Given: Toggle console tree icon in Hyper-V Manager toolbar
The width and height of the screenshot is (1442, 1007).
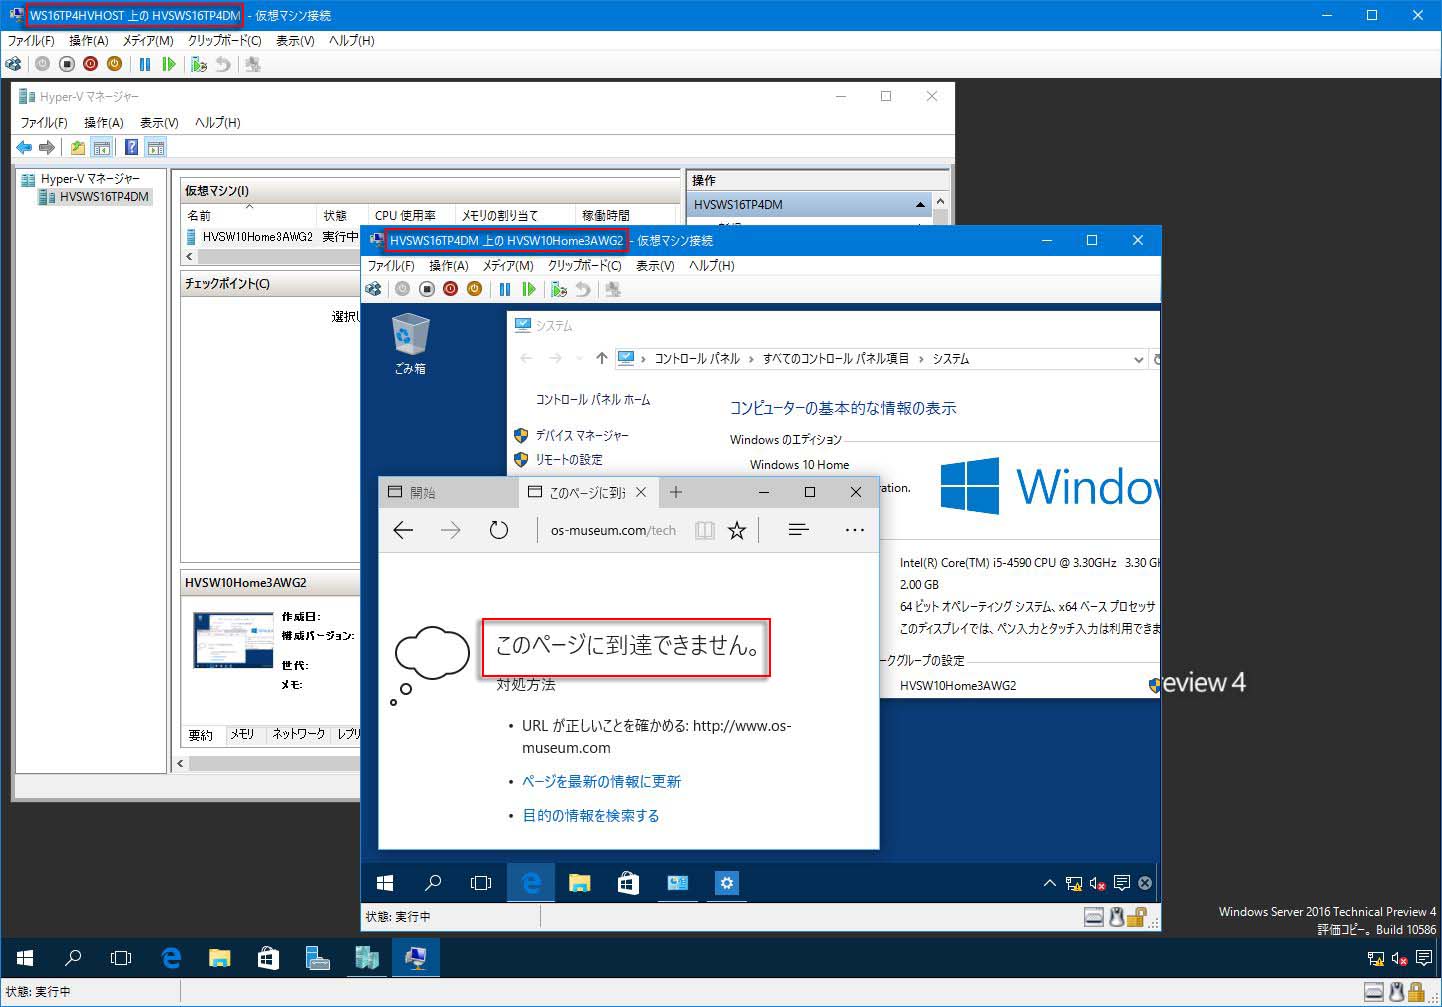Looking at the screenshot, I should click(101, 148).
